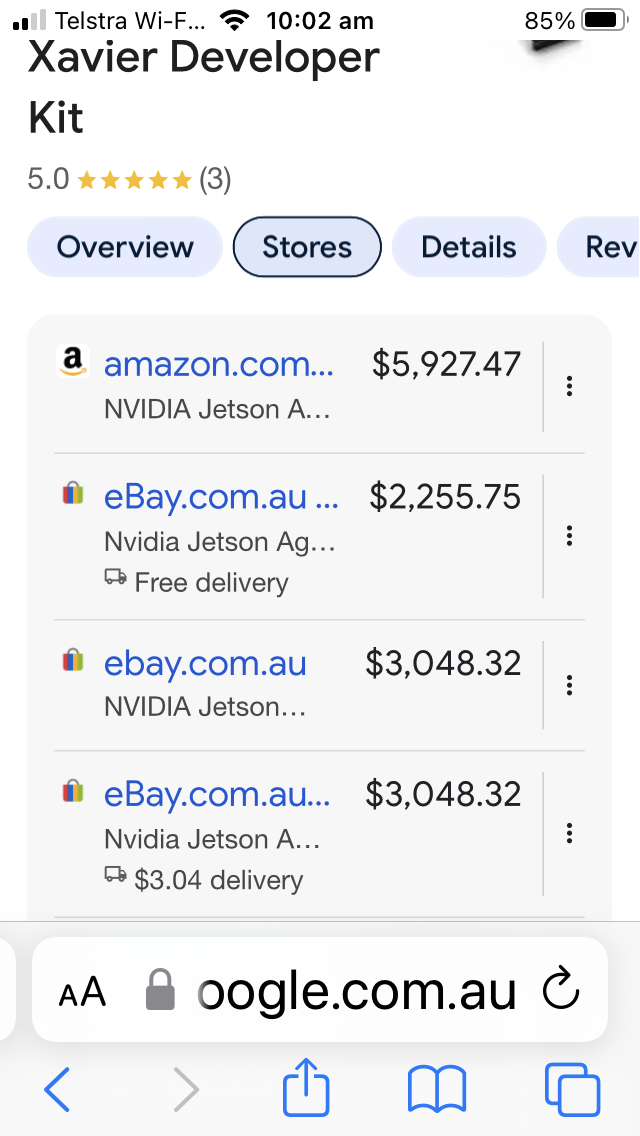Reload the page with the refresh icon
Screen dimensions: 640x1136
[562, 990]
